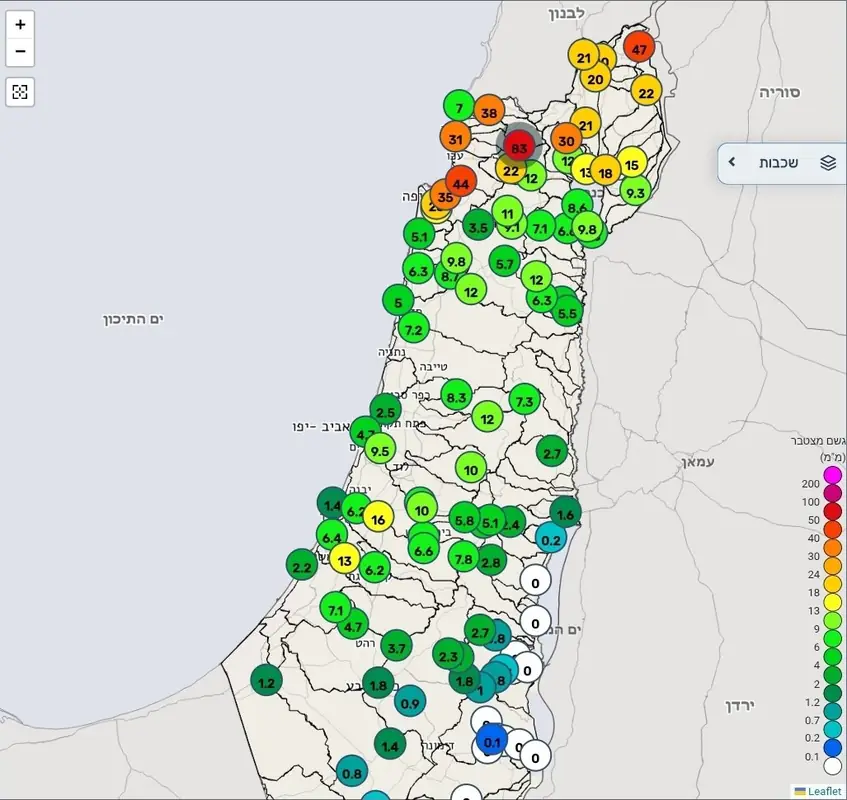Select the dark green 1.2 marker
The height and width of the screenshot is (800, 847).
click(x=266, y=682)
